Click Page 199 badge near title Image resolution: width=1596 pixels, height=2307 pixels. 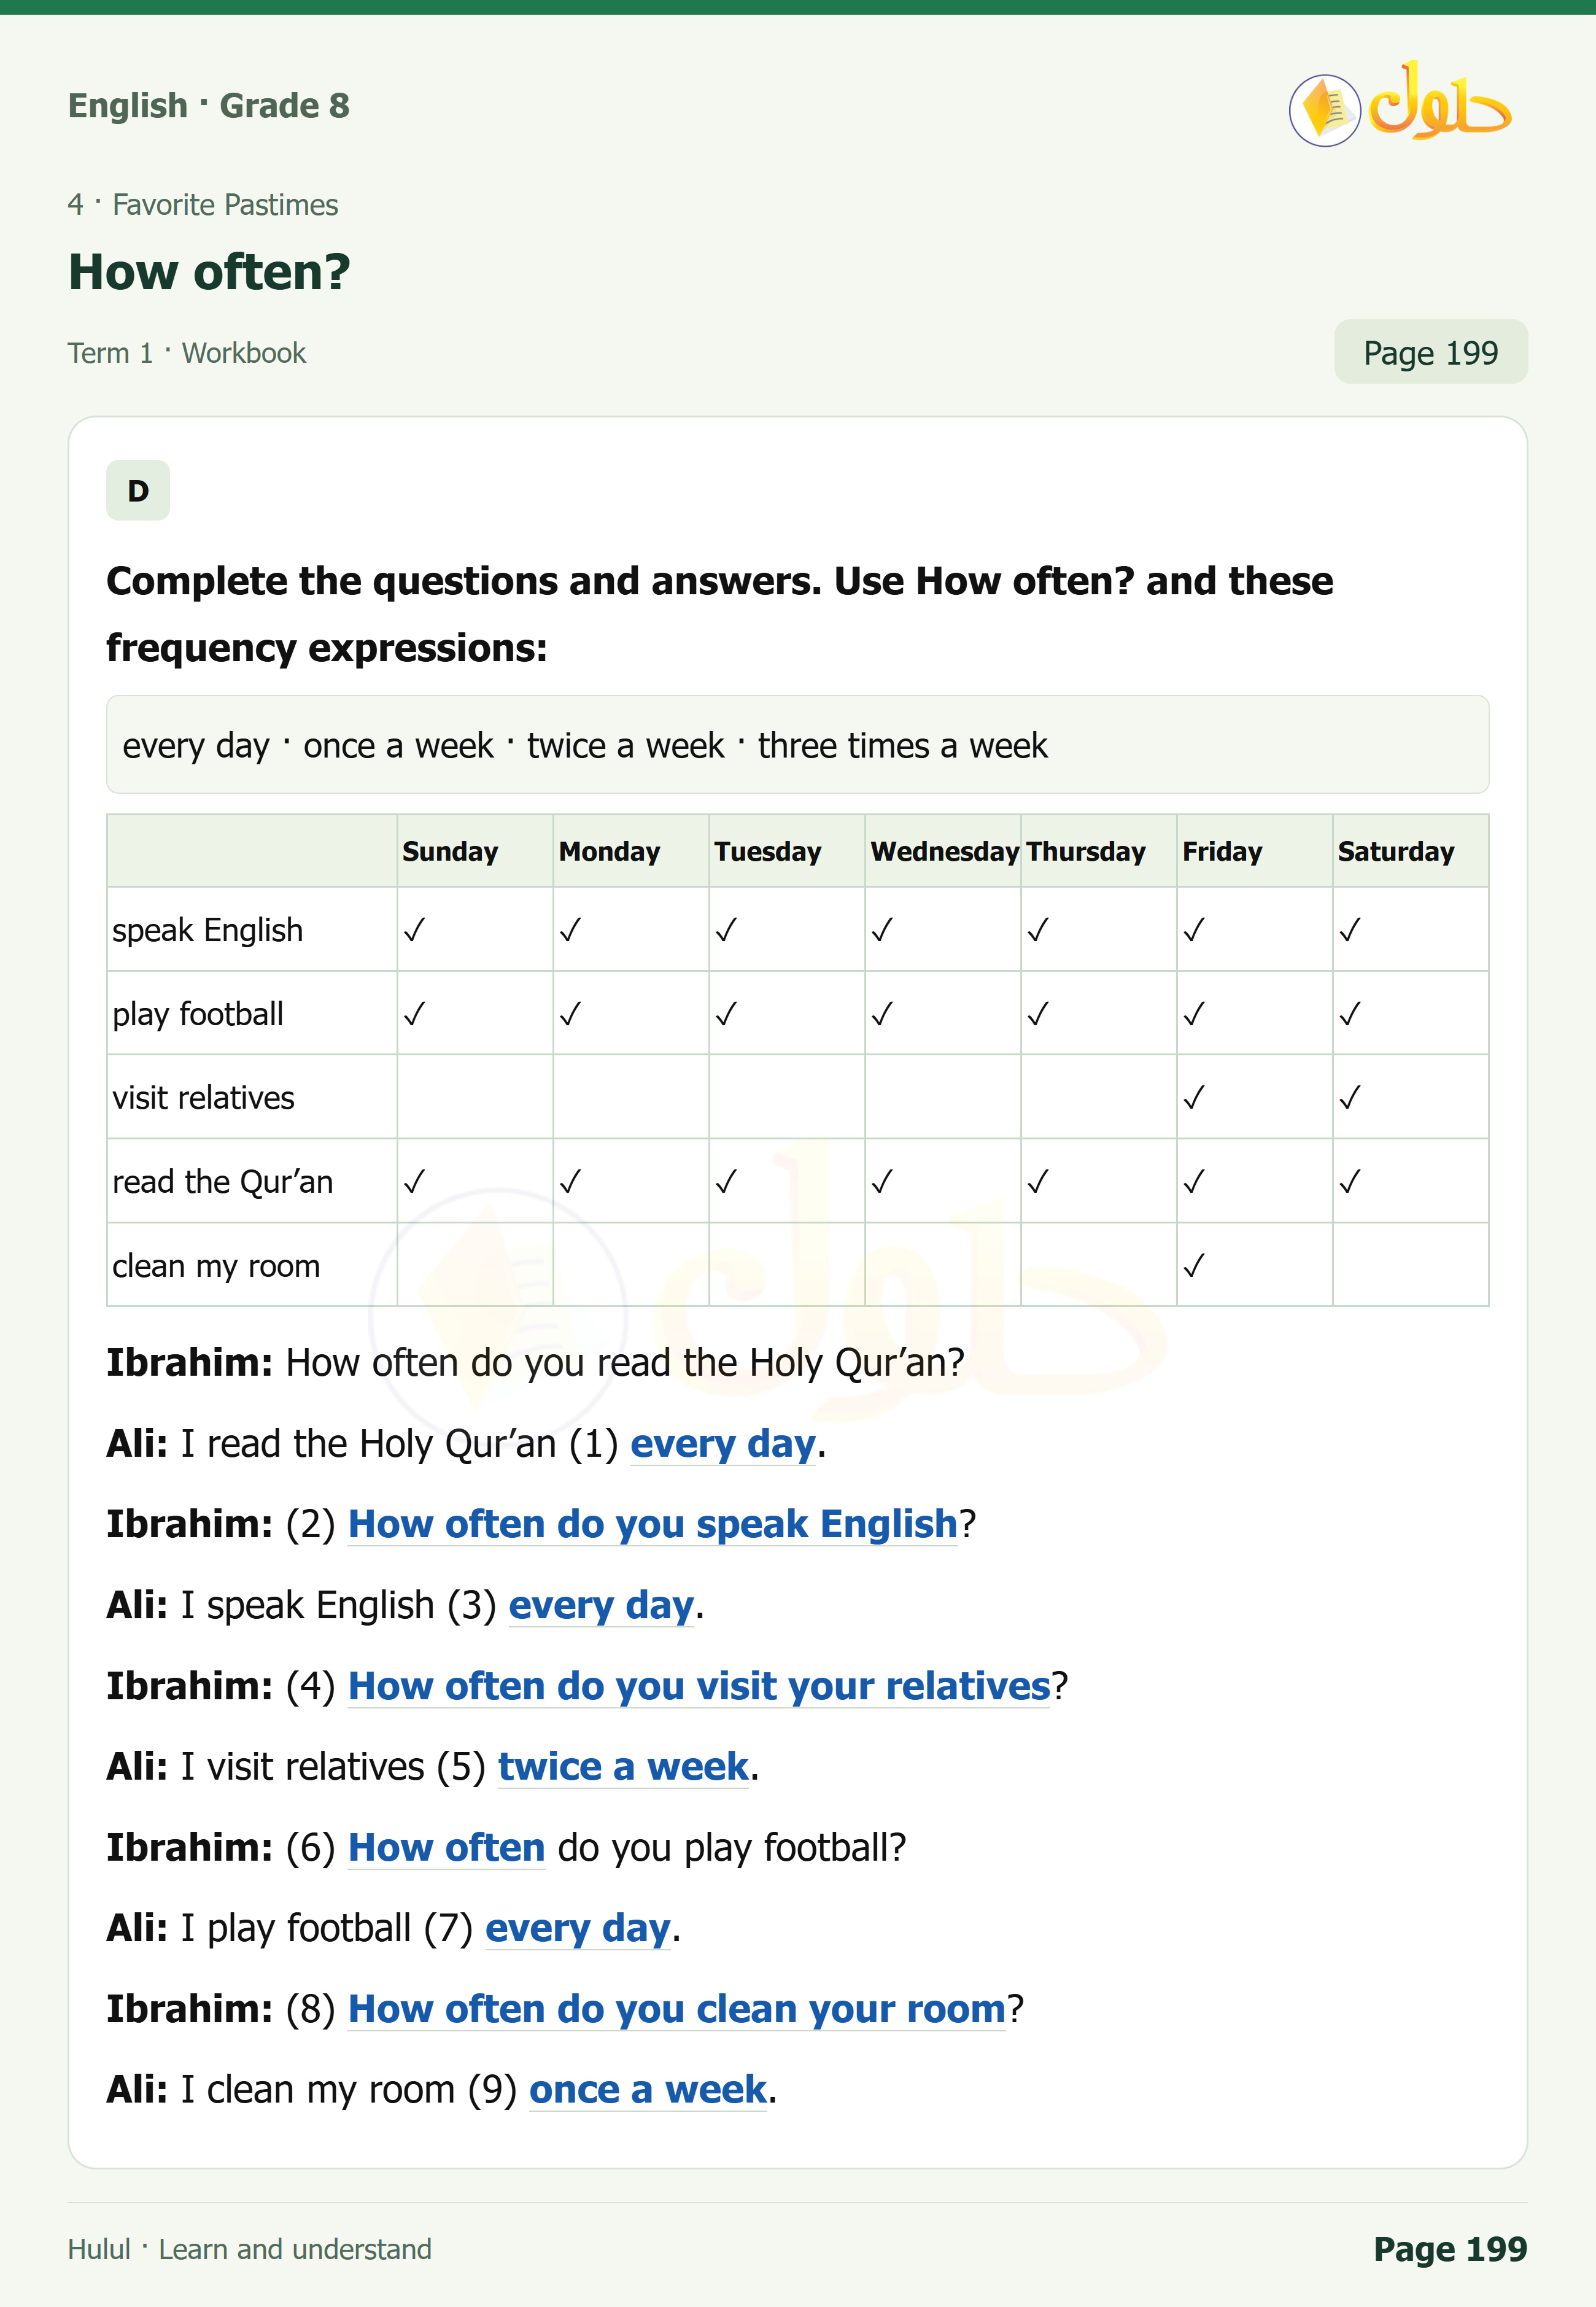(1430, 352)
